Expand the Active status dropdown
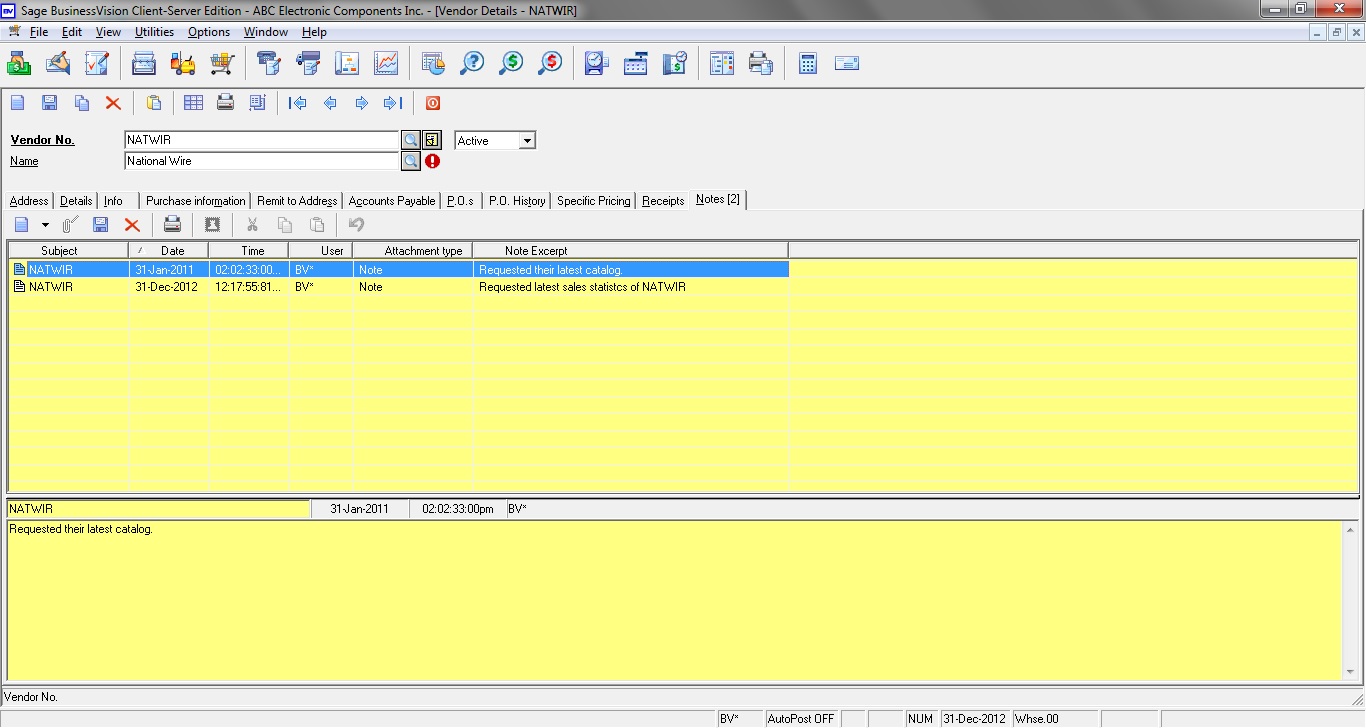Screen dimensions: 1366x728 coord(527,141)
